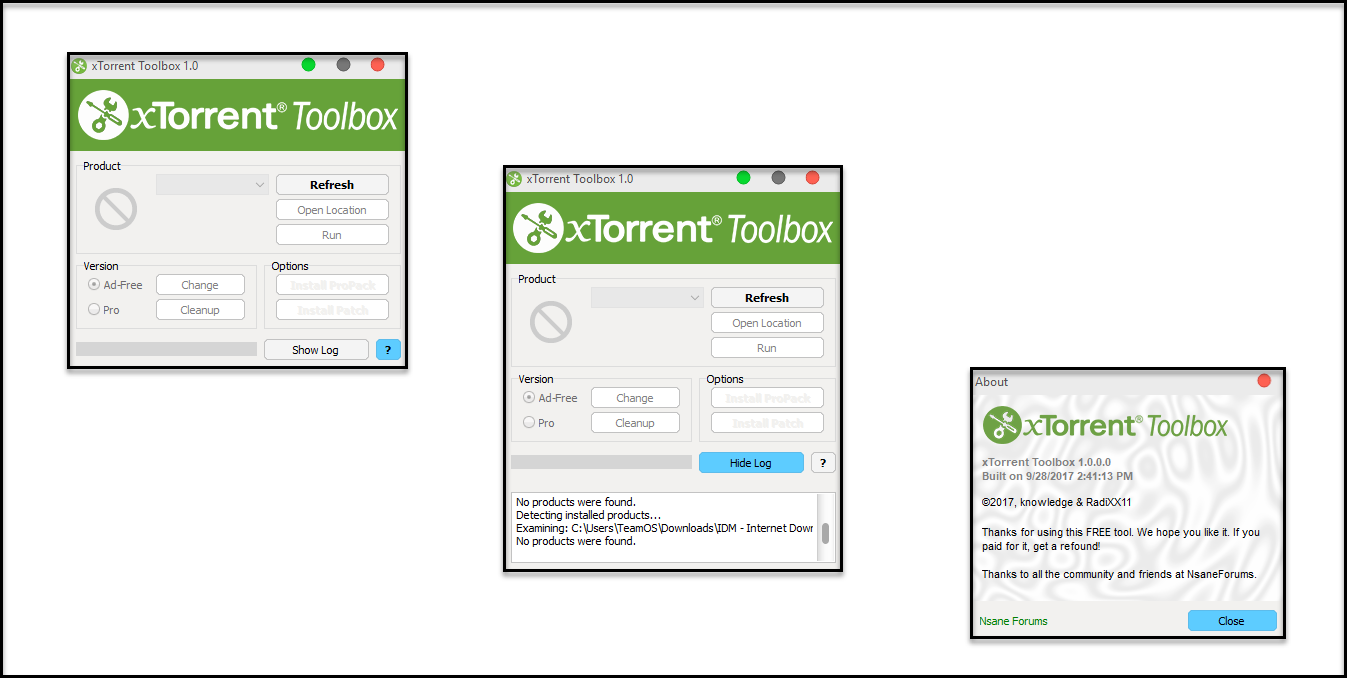Click green dot in log-view Toolbox window title bar

point(743,178)
